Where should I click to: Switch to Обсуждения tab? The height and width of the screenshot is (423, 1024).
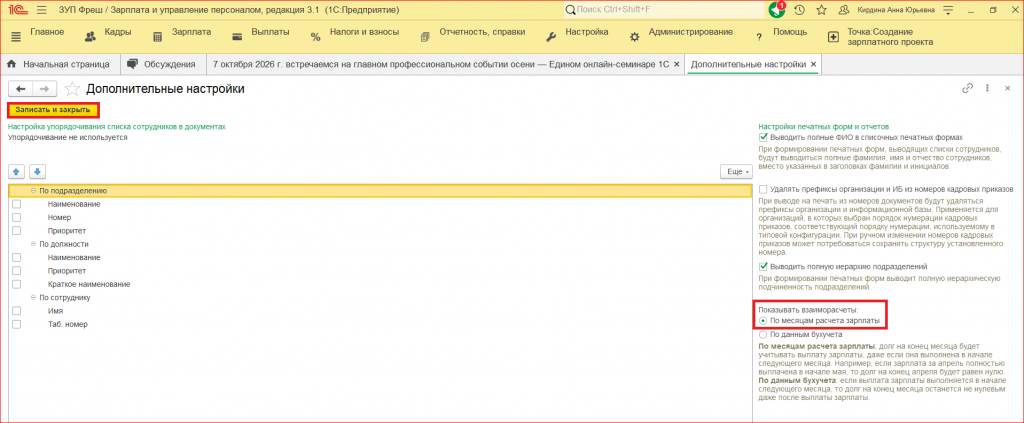pos(164,64)
